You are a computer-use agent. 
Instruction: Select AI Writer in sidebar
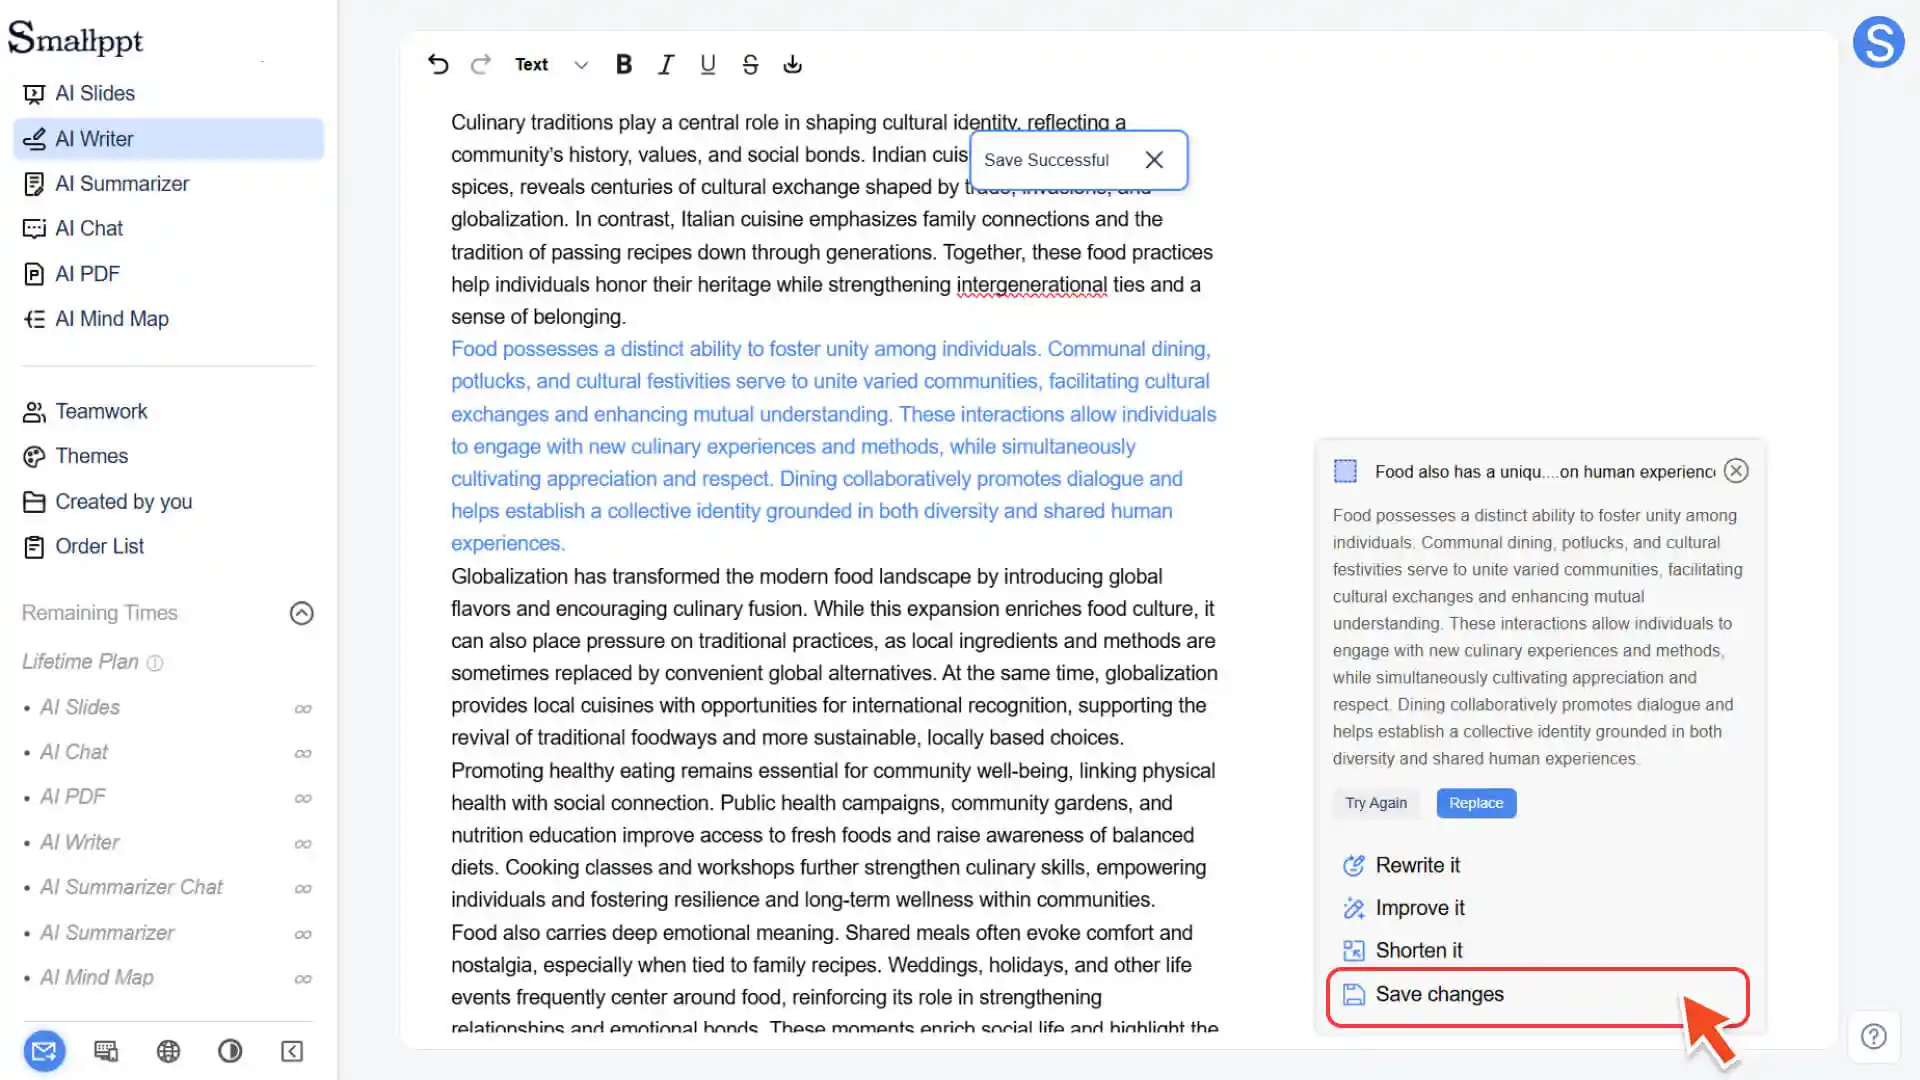pyautogui.click(x=168, y=139)
